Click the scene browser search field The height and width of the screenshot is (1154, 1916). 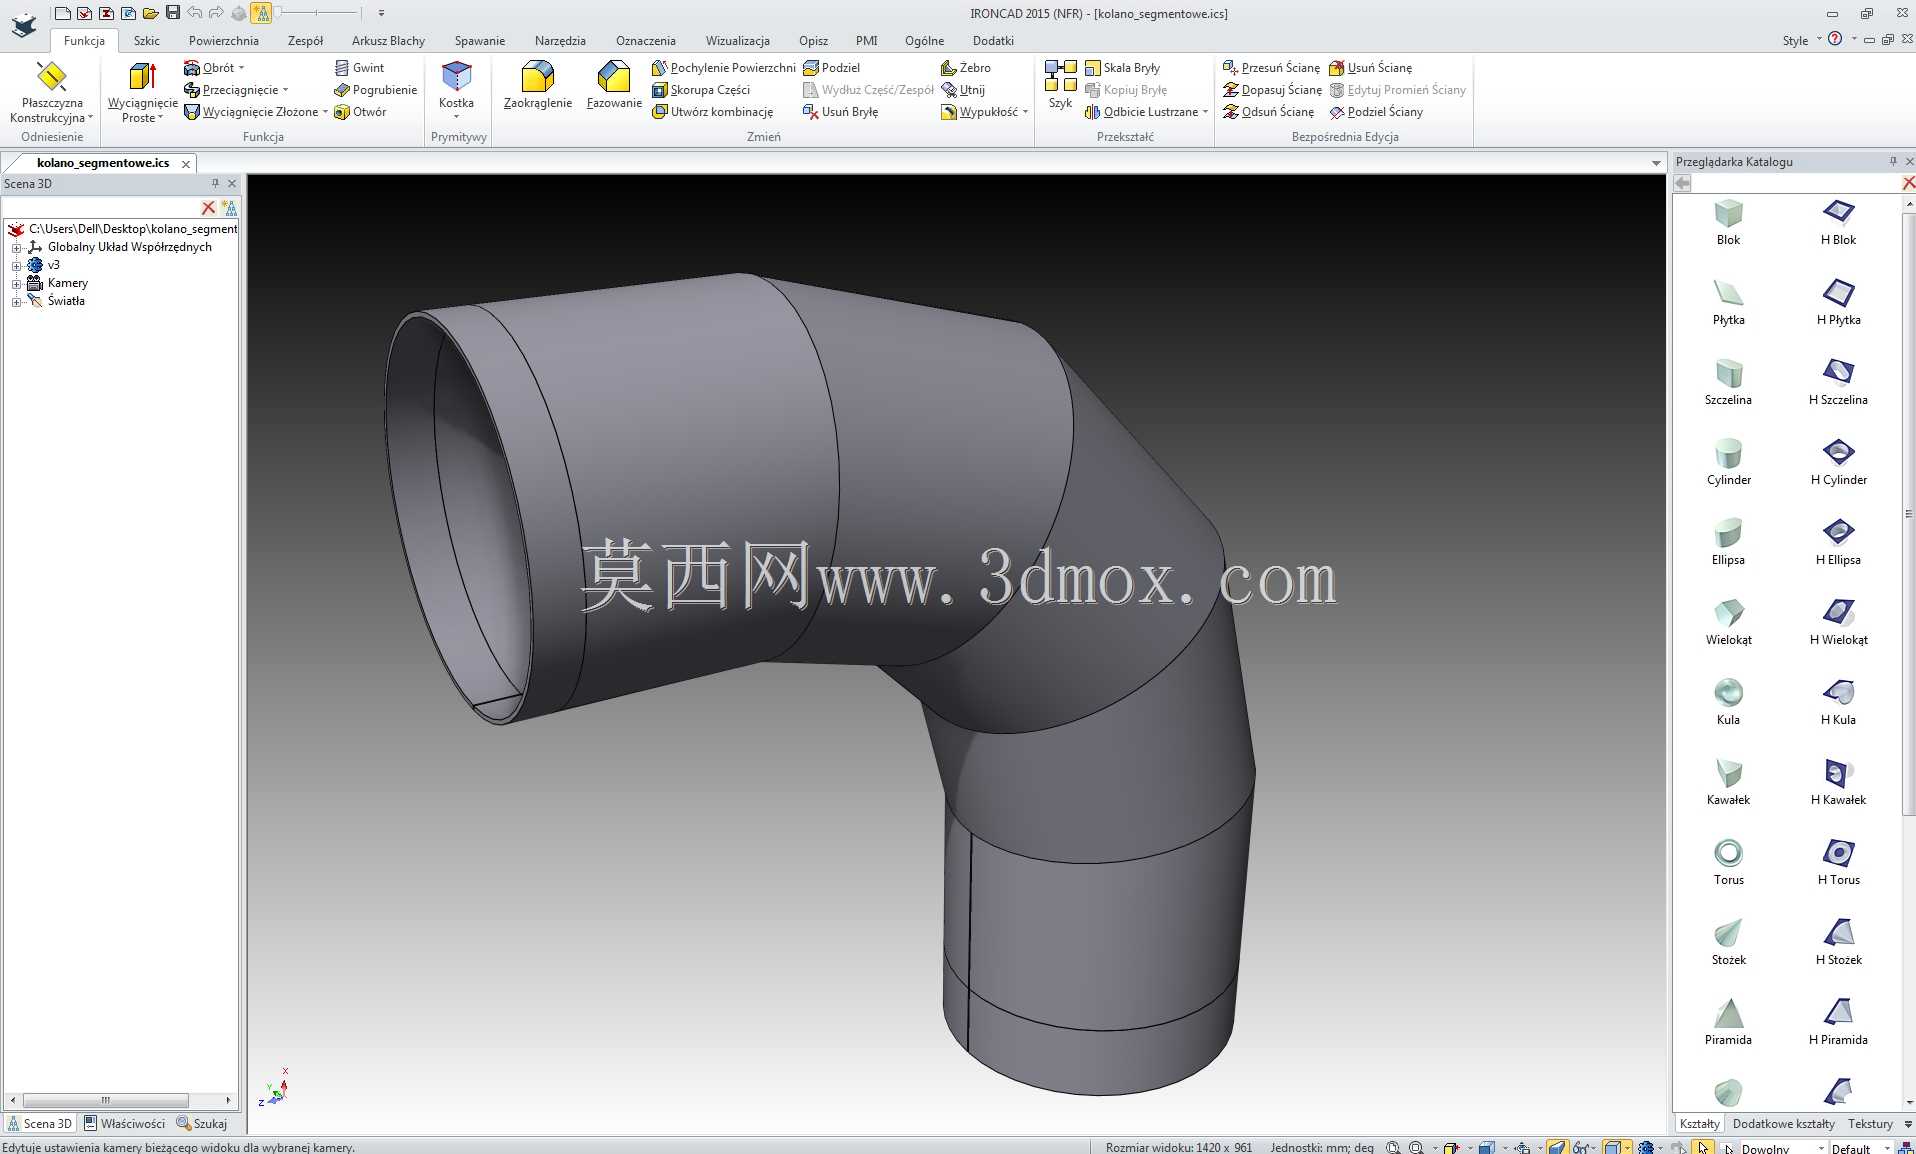coord(101,208)
